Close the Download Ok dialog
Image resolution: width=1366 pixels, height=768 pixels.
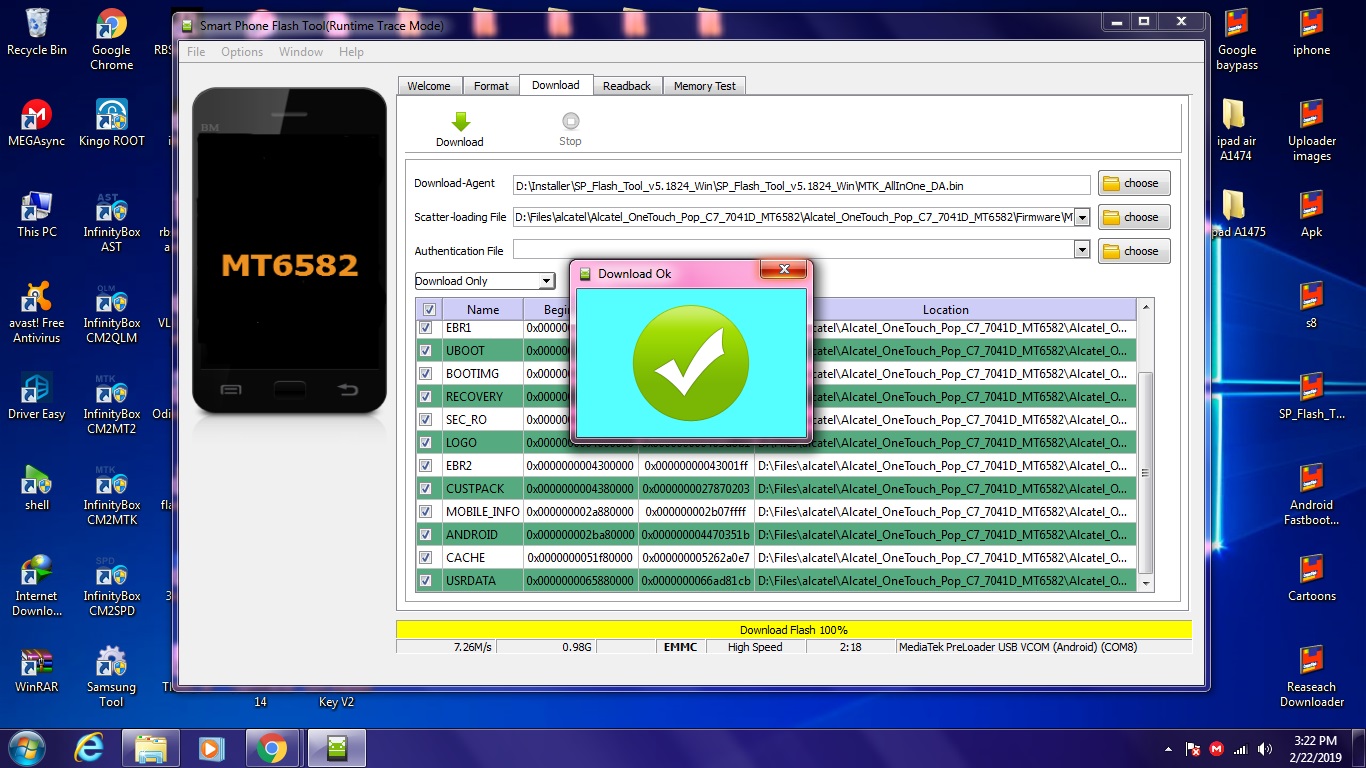pos(784,270)
